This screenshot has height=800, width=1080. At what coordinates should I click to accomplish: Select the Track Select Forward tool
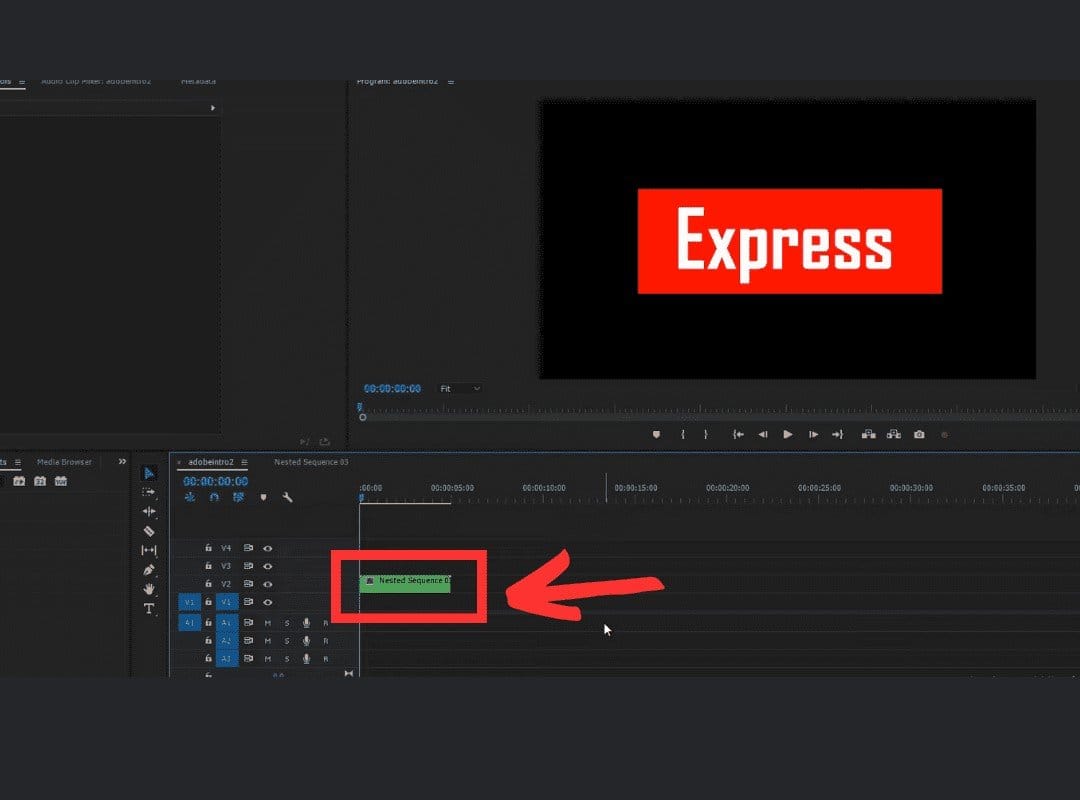pyautogui.click(x=150, y=493)
